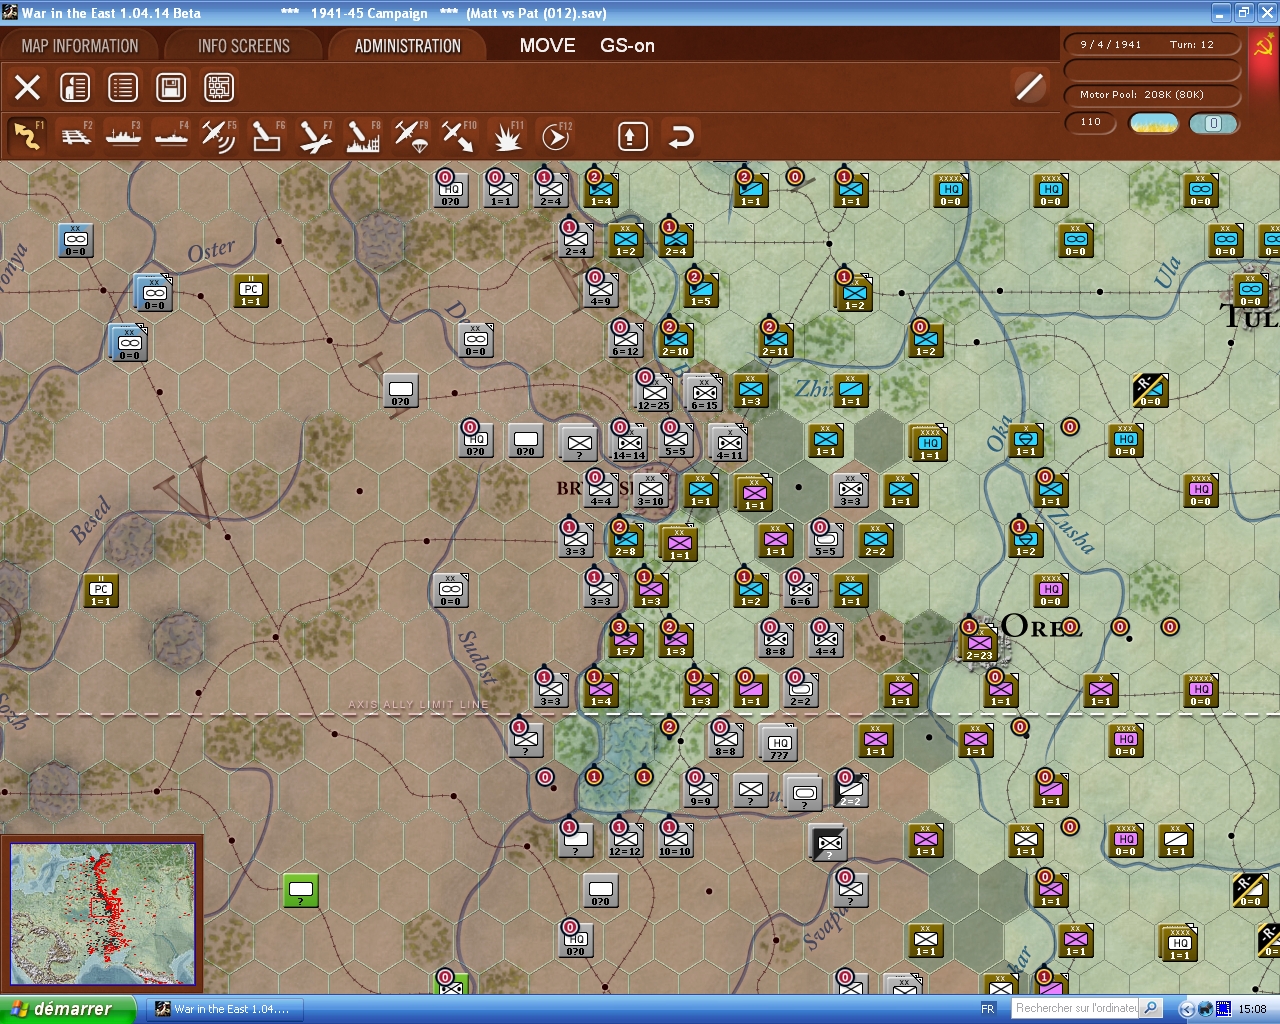Switch to F3 naval transport mode
The height and width of the screenshot is (1024, 1280).
pyautogui.click(x=124, y=136)
